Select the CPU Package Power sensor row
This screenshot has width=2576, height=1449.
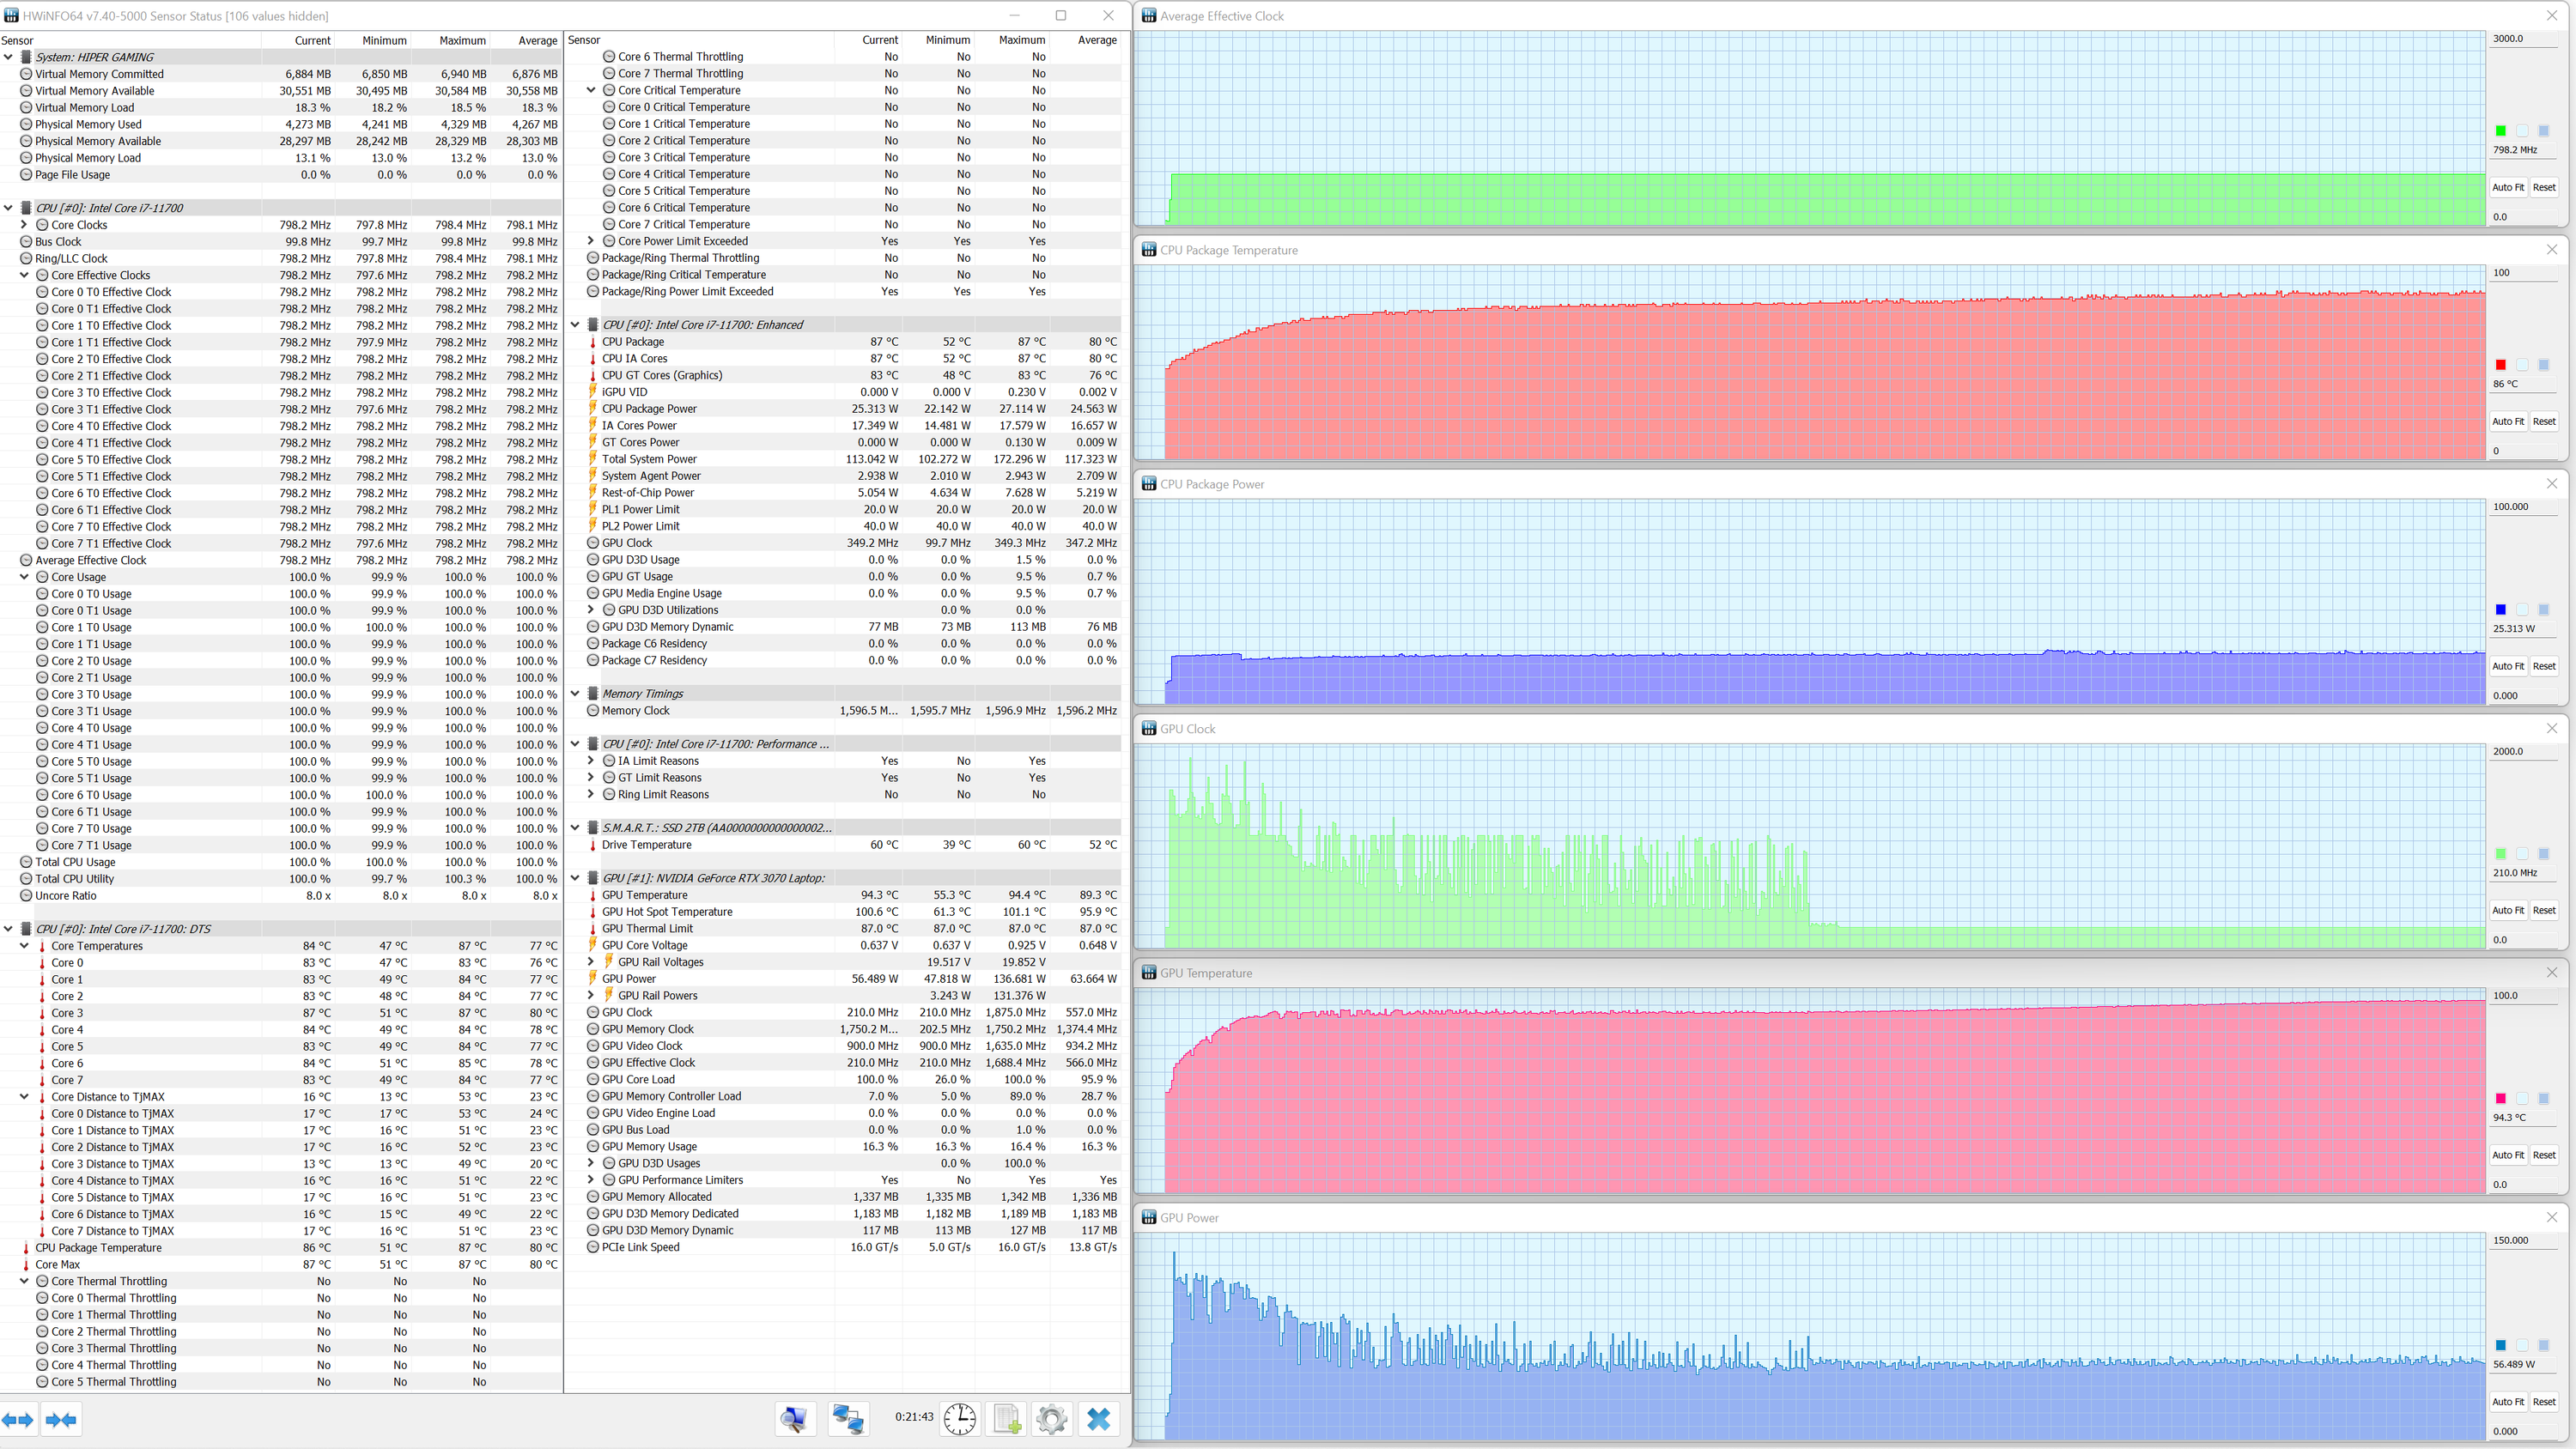pyautogui.click(x=649, y=409)
